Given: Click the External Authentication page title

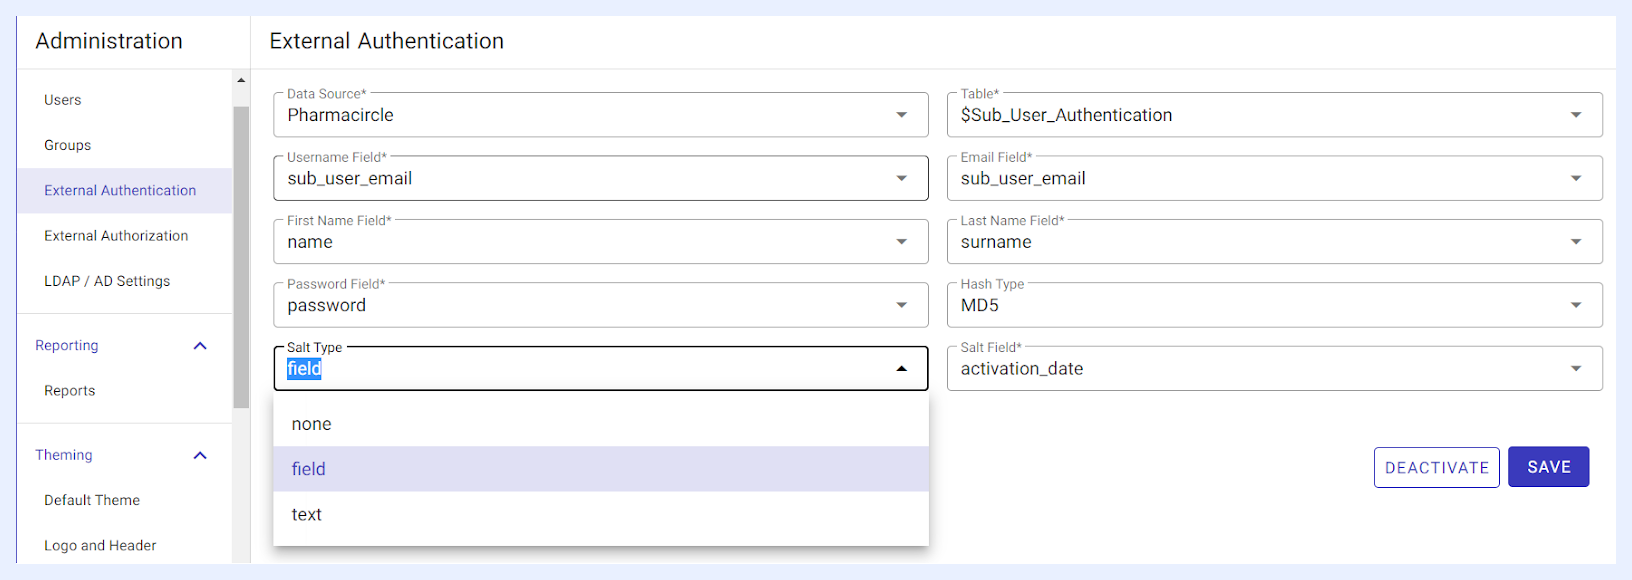Looking at the screenshot, I should point(387,41).
